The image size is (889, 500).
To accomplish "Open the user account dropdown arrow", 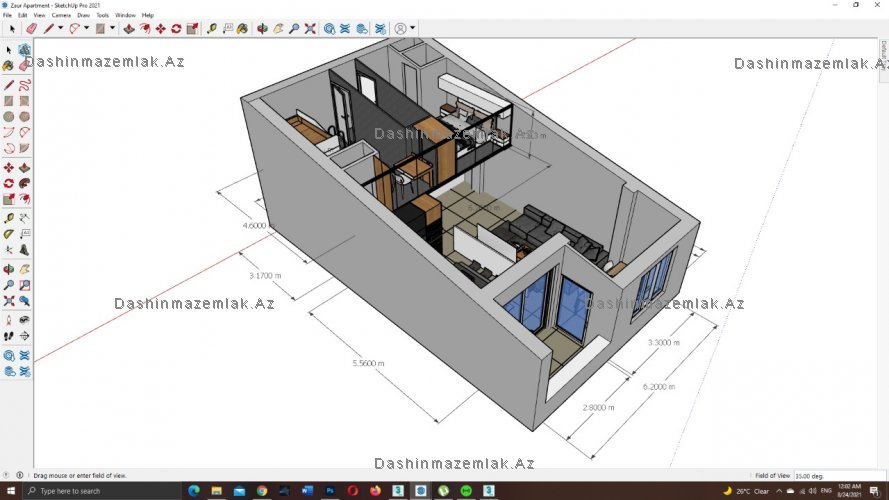I will click(412, 29).
